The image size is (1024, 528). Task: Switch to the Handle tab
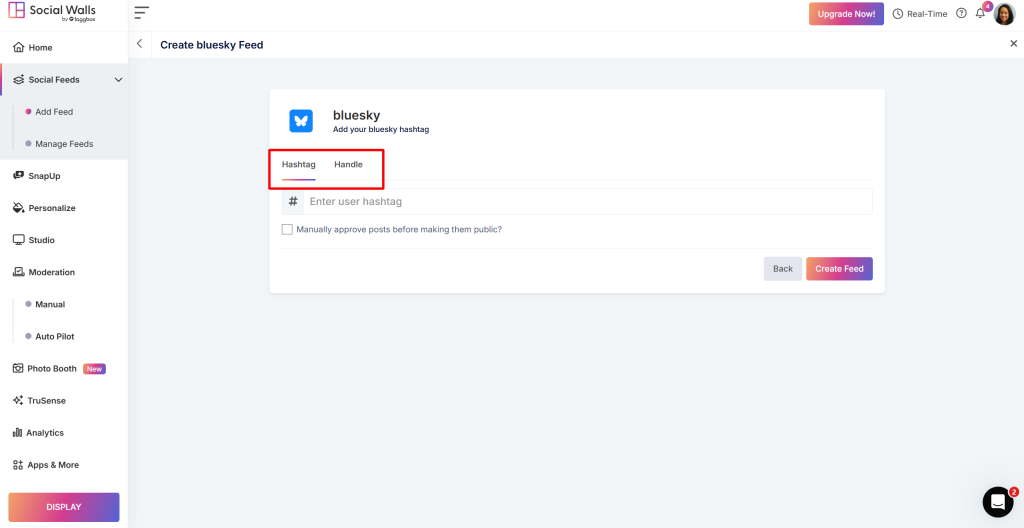coord(348,164)
